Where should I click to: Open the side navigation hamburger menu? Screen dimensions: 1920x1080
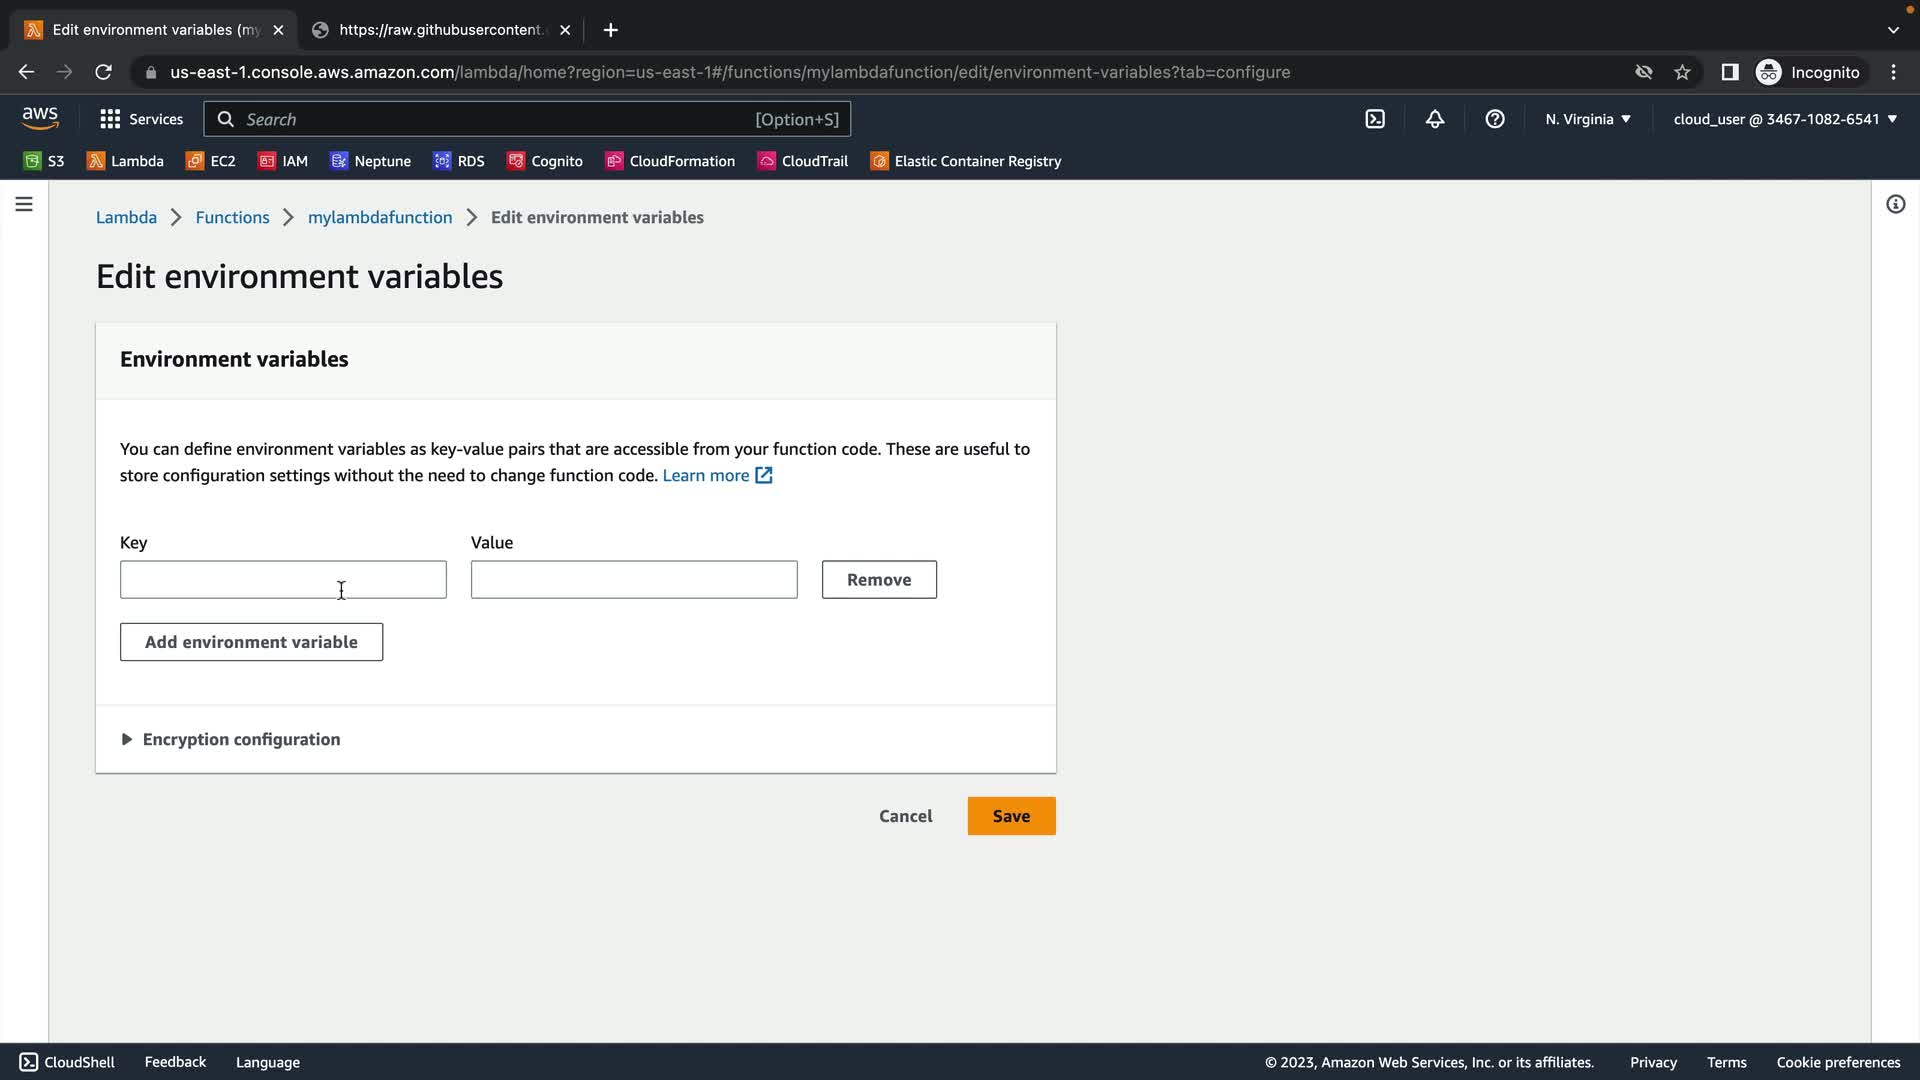click(24, 204)
